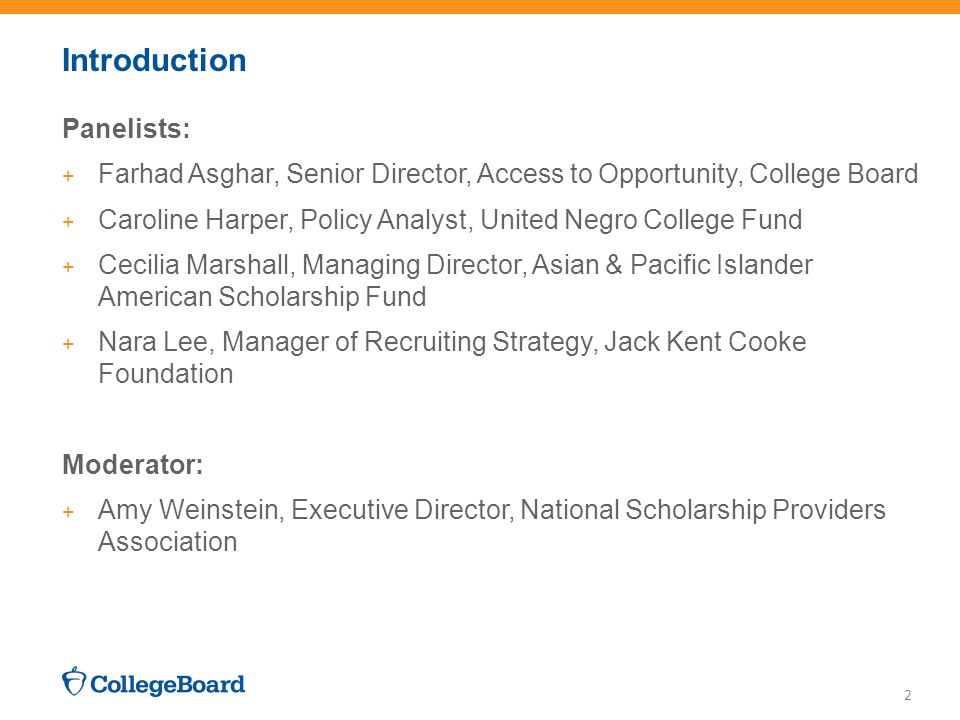Click the plus bullet beside Farhad Asghar
The width and height of the screenshot is (960, 720).
tap(69, 176)
